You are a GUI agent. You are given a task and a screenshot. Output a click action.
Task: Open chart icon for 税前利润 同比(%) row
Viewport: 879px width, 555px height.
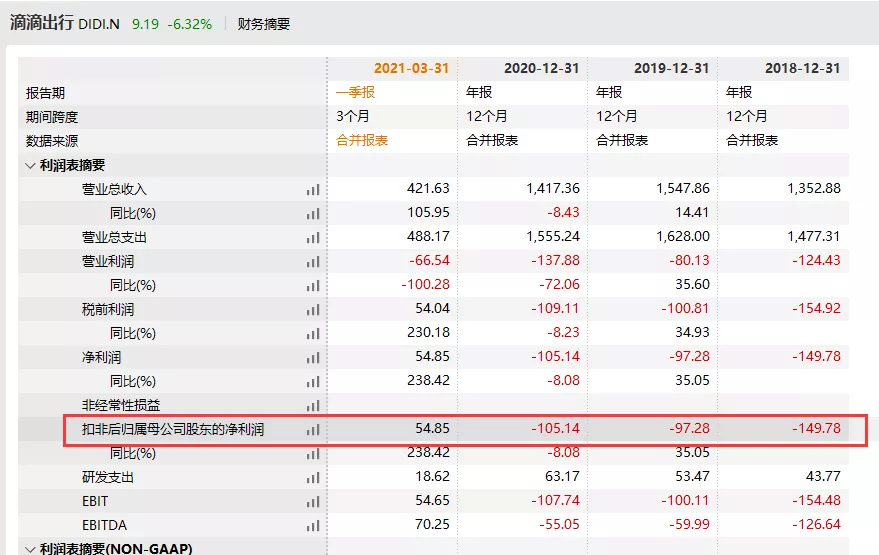tap(313, 334)
